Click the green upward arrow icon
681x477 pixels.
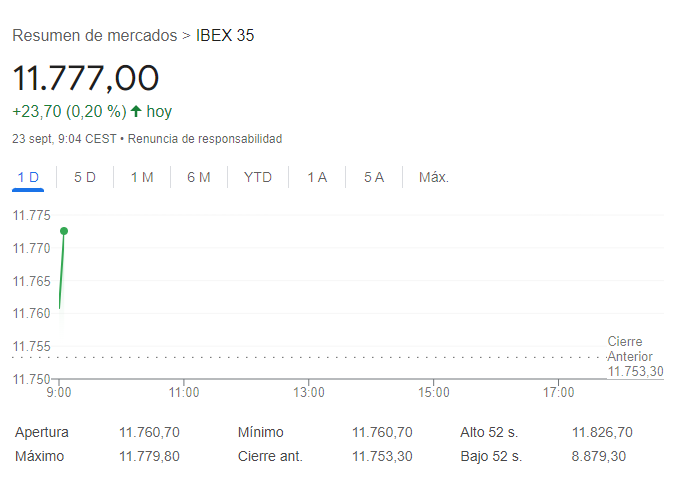(x=136, y=111)
